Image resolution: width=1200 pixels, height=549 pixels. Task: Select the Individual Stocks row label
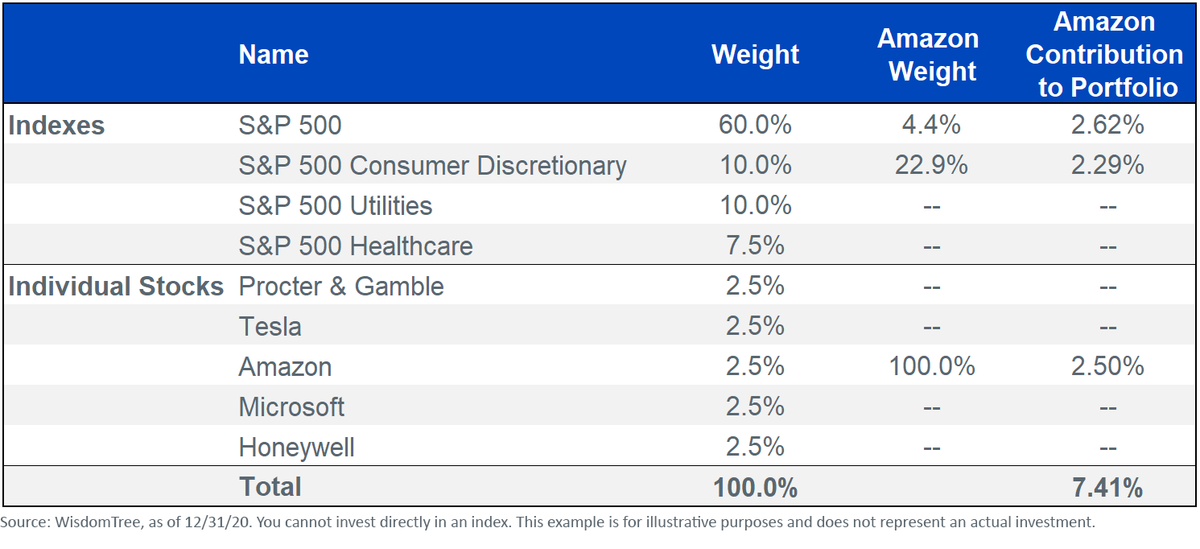click(116, 286)
